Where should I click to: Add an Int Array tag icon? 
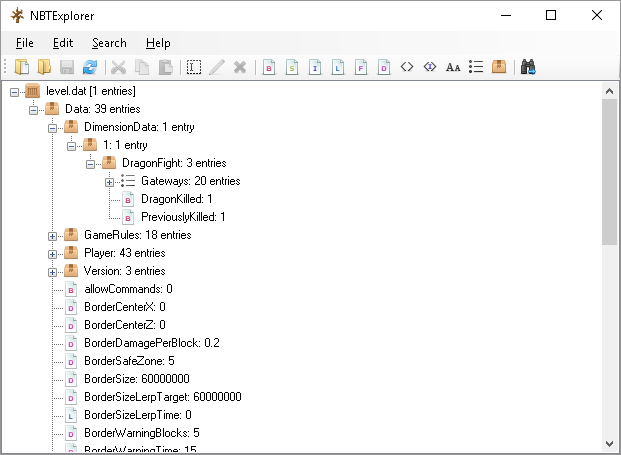[x=430, y=67]
